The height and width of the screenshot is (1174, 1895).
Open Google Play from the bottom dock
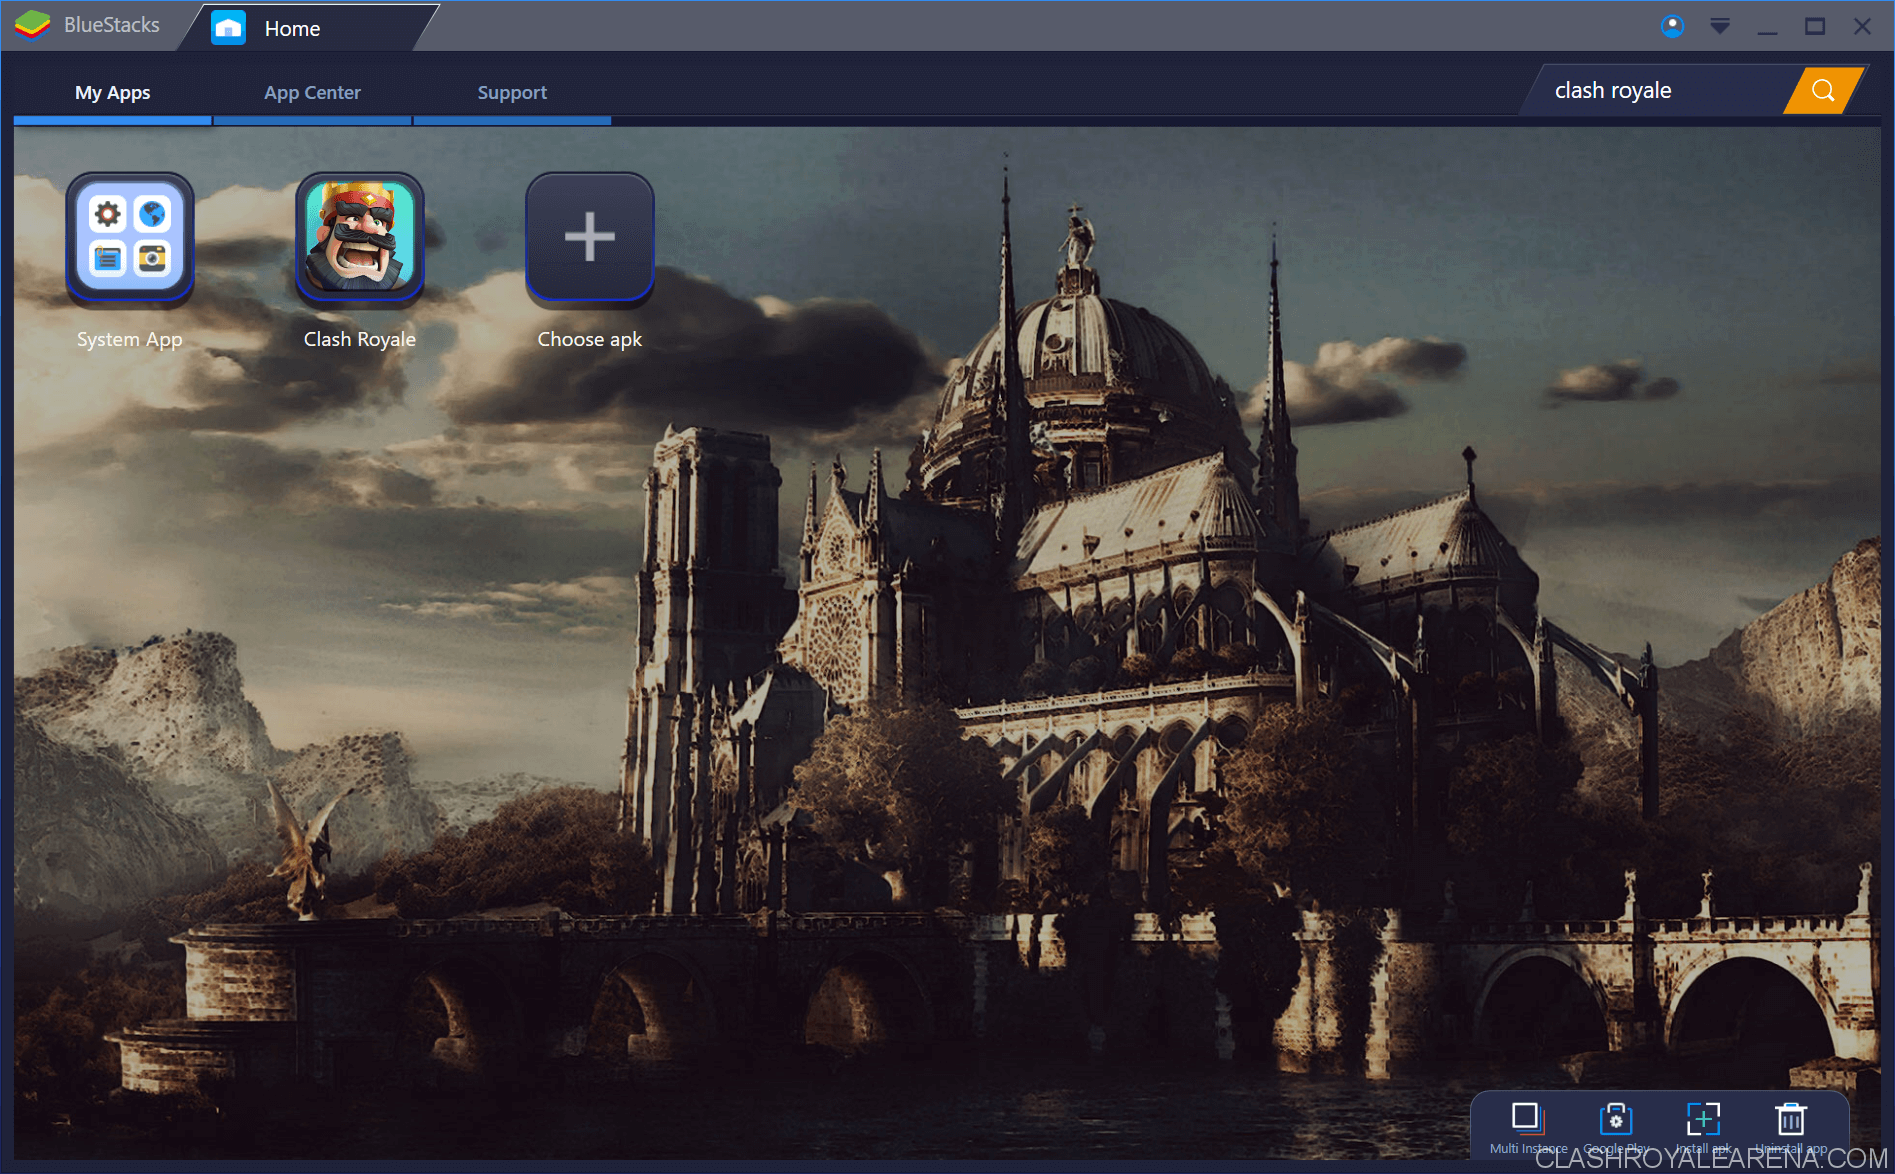click(x=1616, y=1118)
